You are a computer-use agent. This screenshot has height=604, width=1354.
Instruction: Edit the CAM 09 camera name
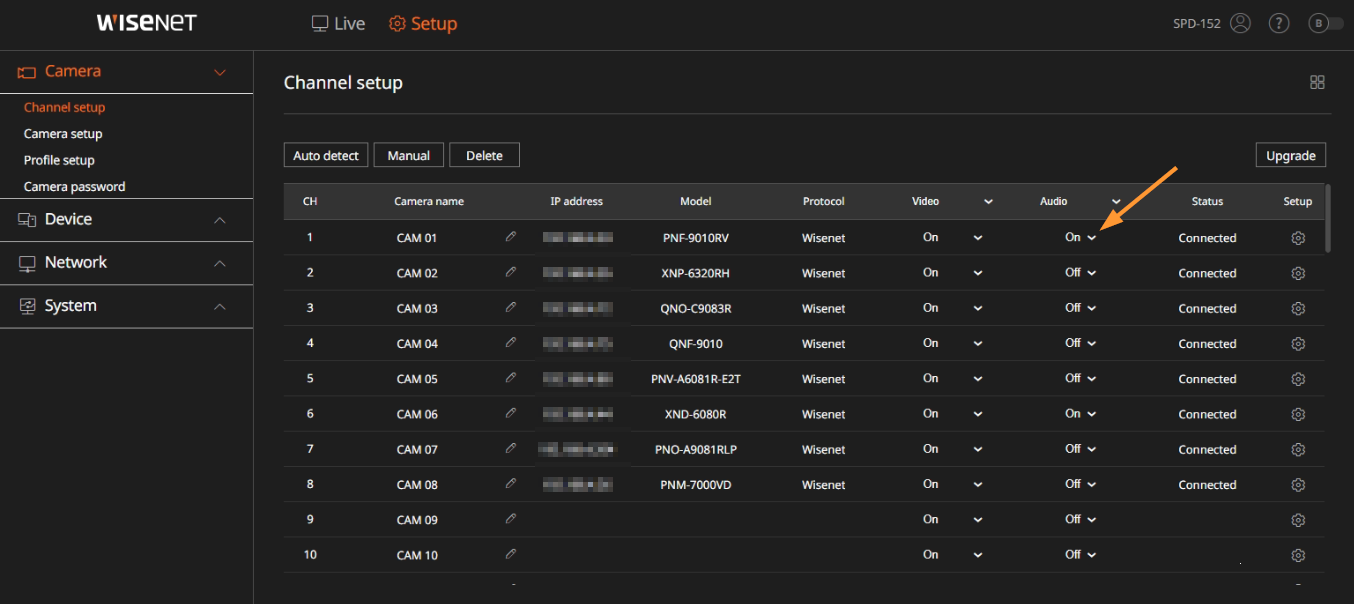[x=511, y=518]
